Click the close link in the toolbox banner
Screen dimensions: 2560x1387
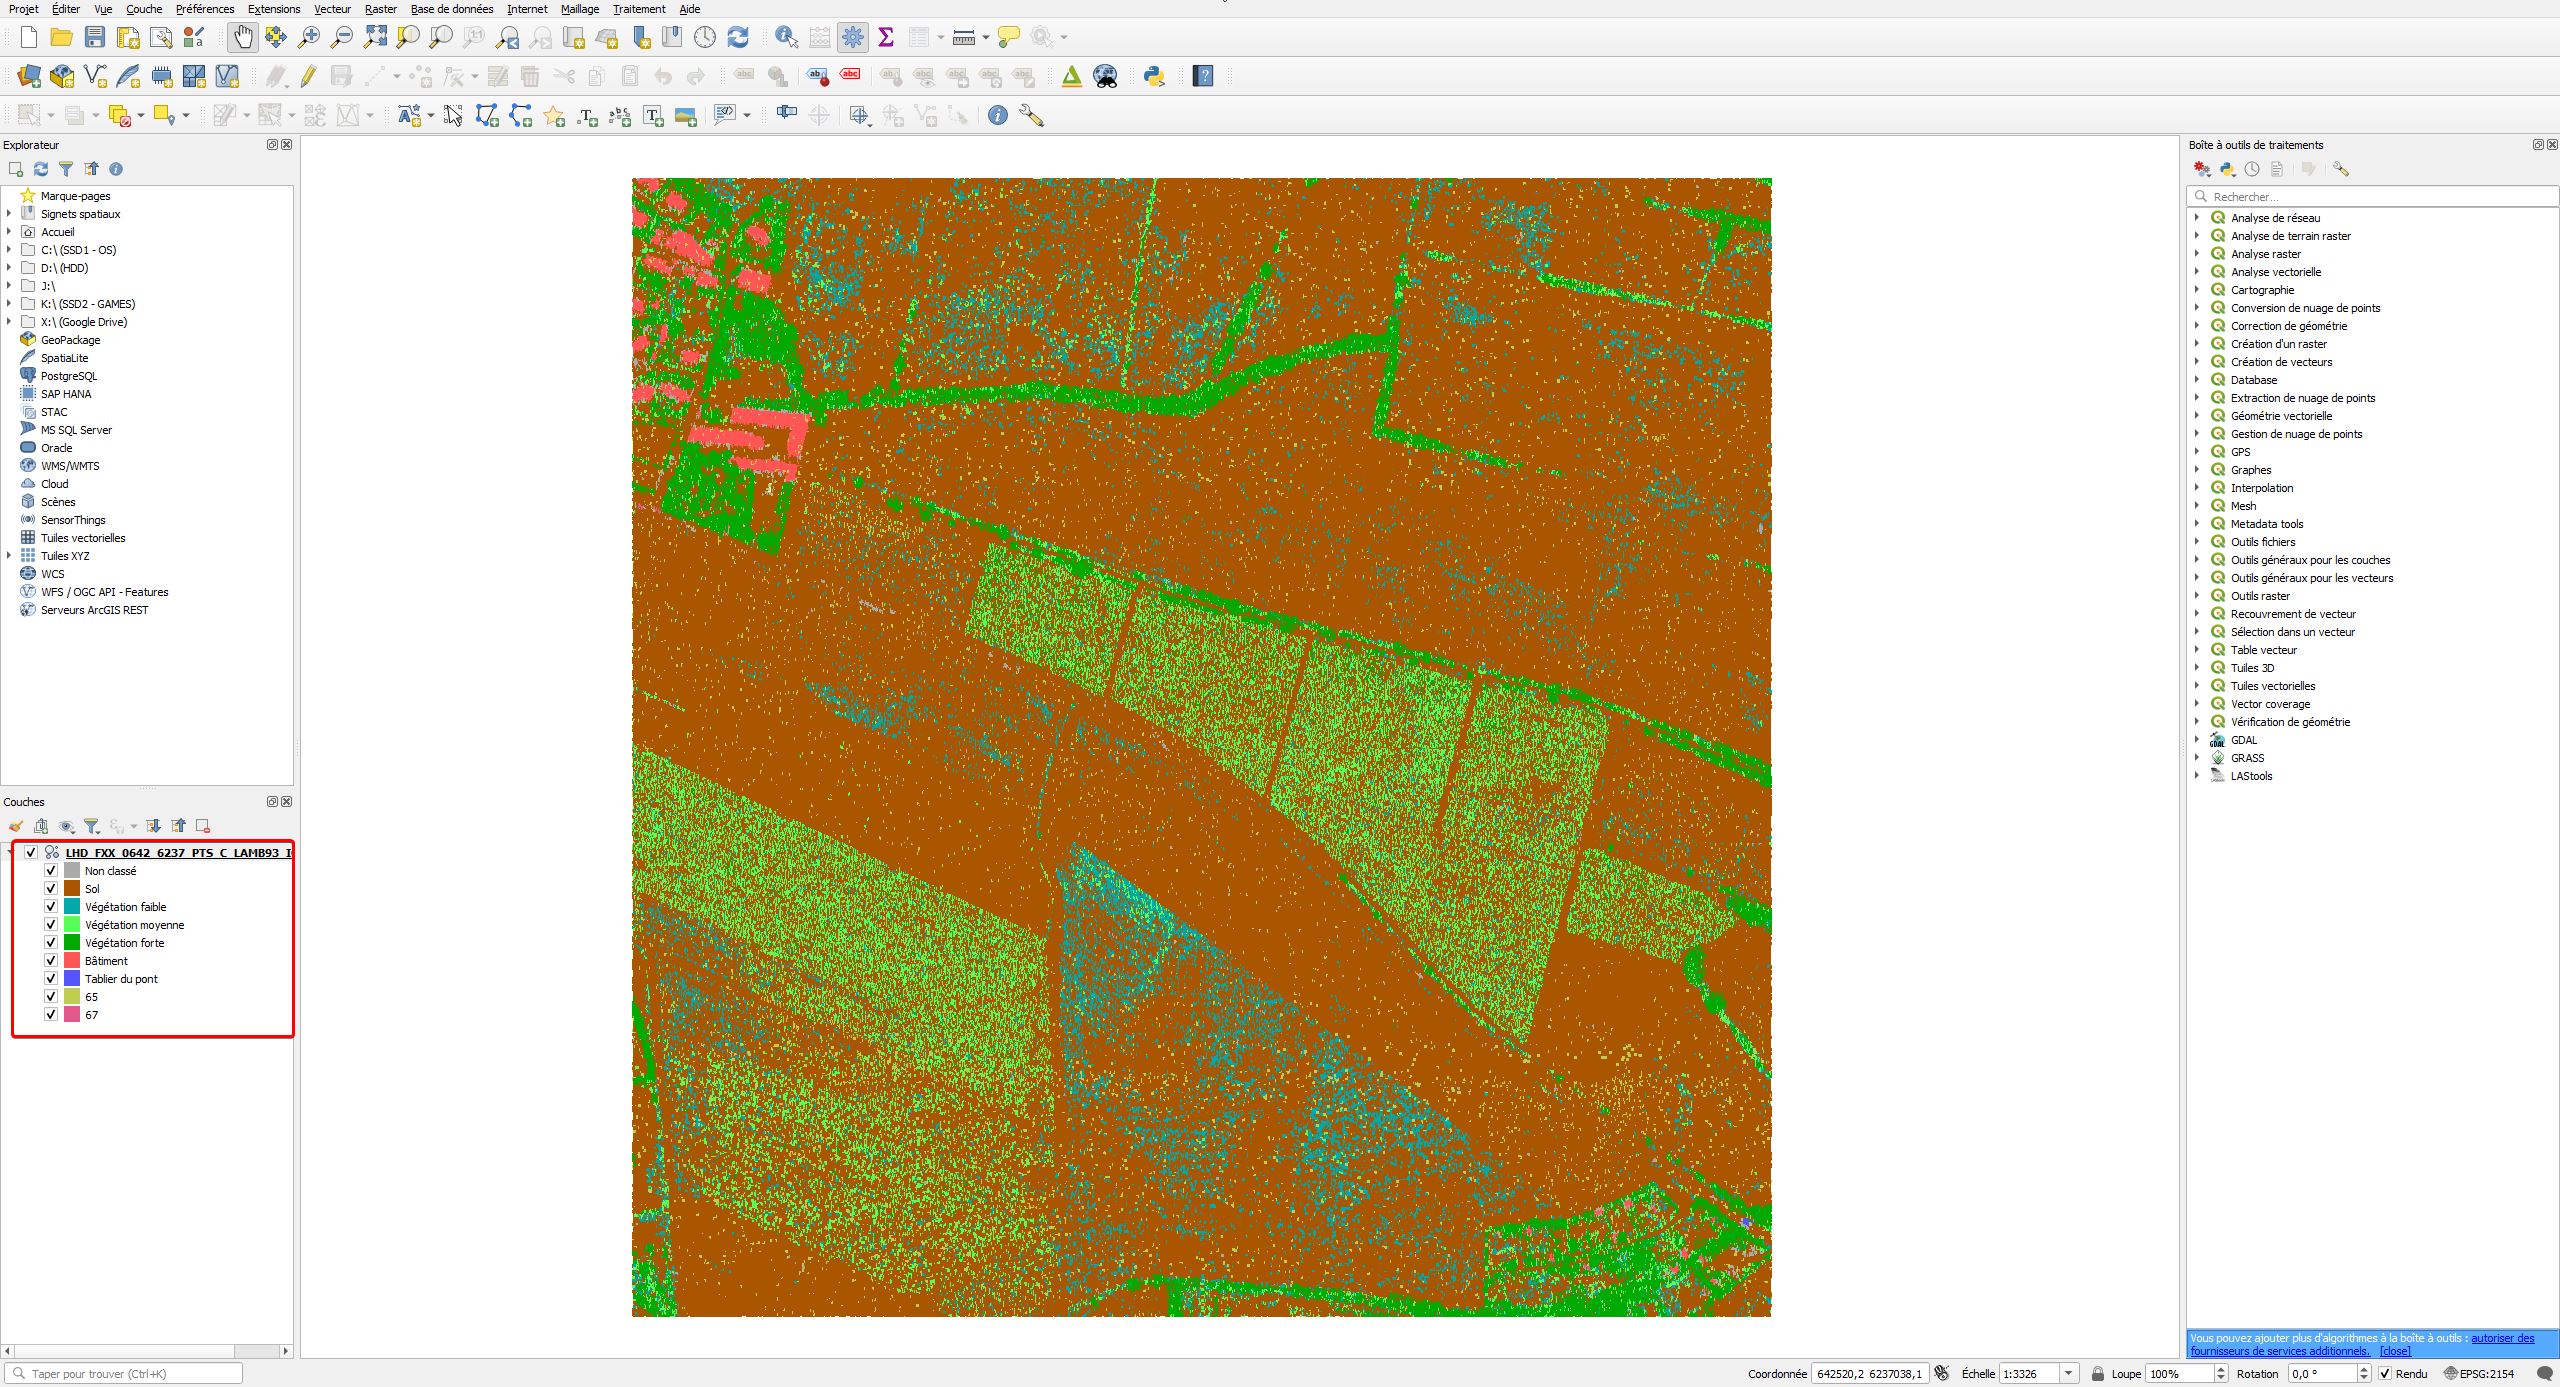tap(2396, 1351)
